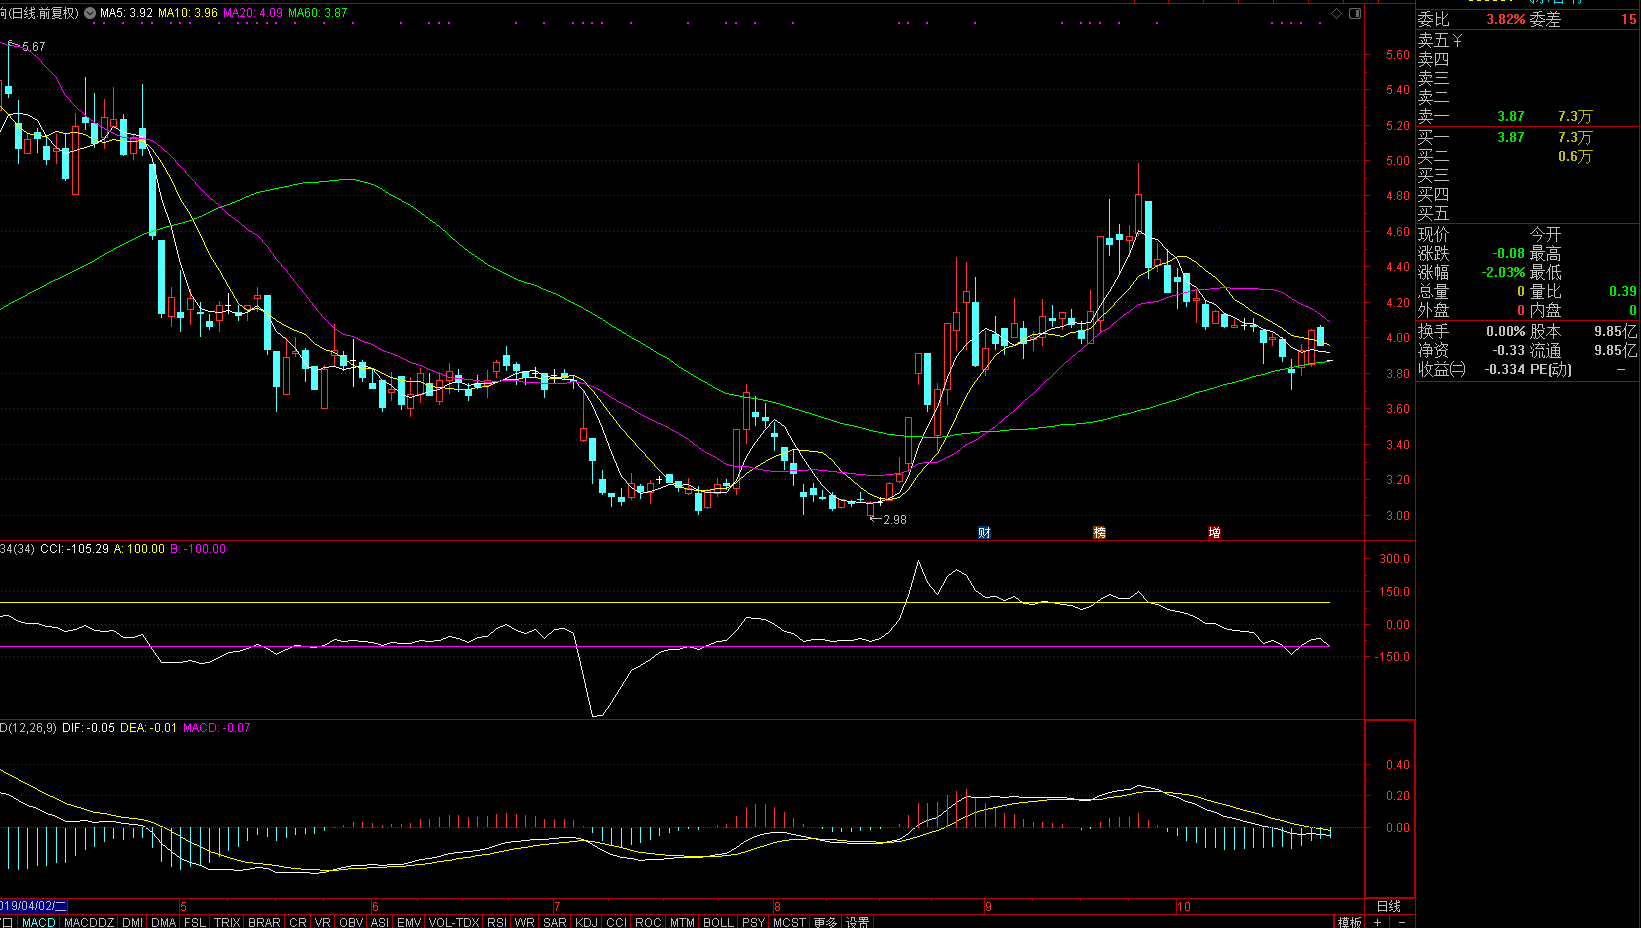The height and width of the screenshot is (928, 1641).
Task: Click the MA60: 3.87 label
Action: click(318, 13)
